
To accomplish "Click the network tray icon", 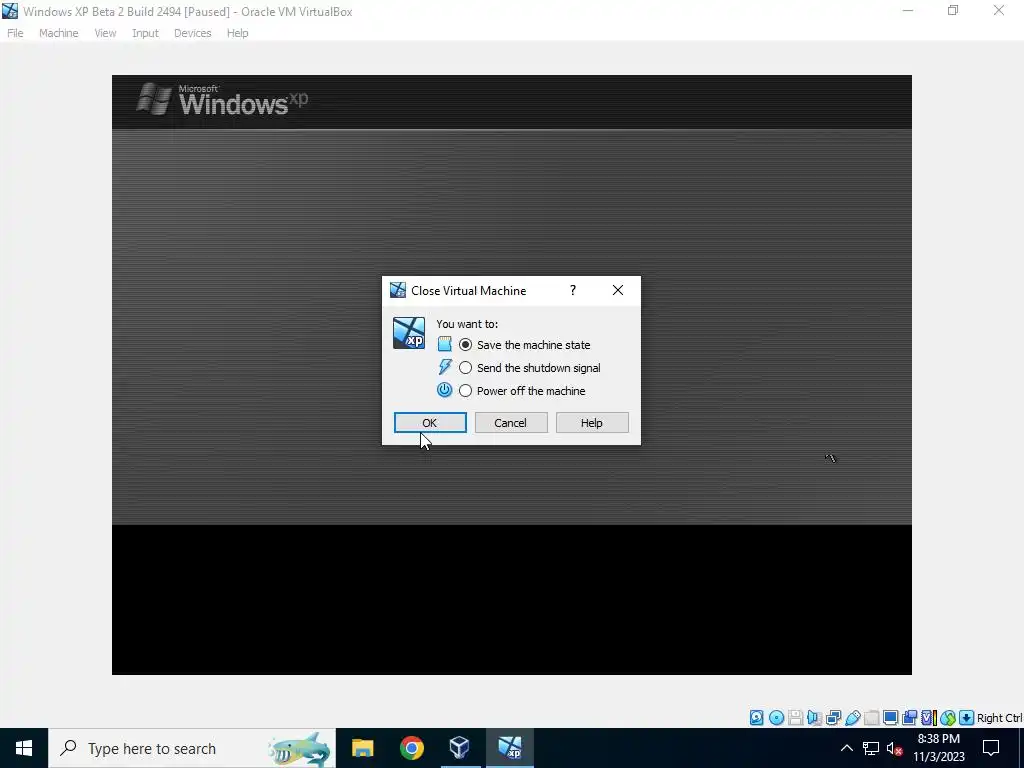I will coord(871,748).
